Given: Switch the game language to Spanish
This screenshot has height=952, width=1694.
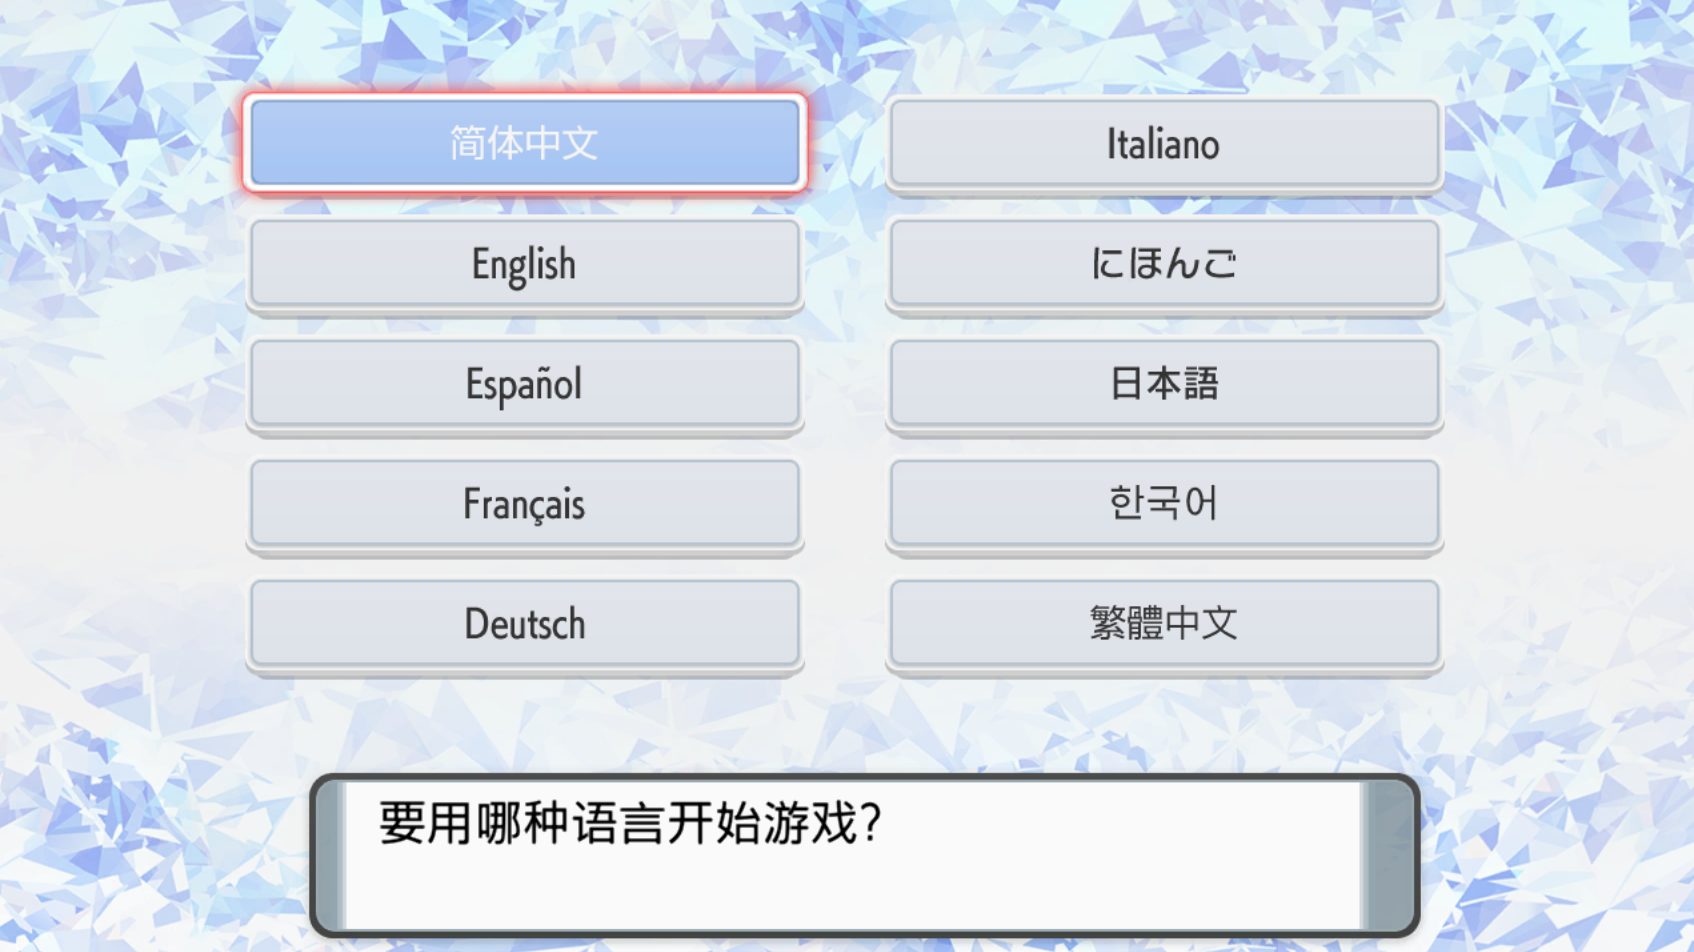Looking at the screenshot, I should point(524,384).
